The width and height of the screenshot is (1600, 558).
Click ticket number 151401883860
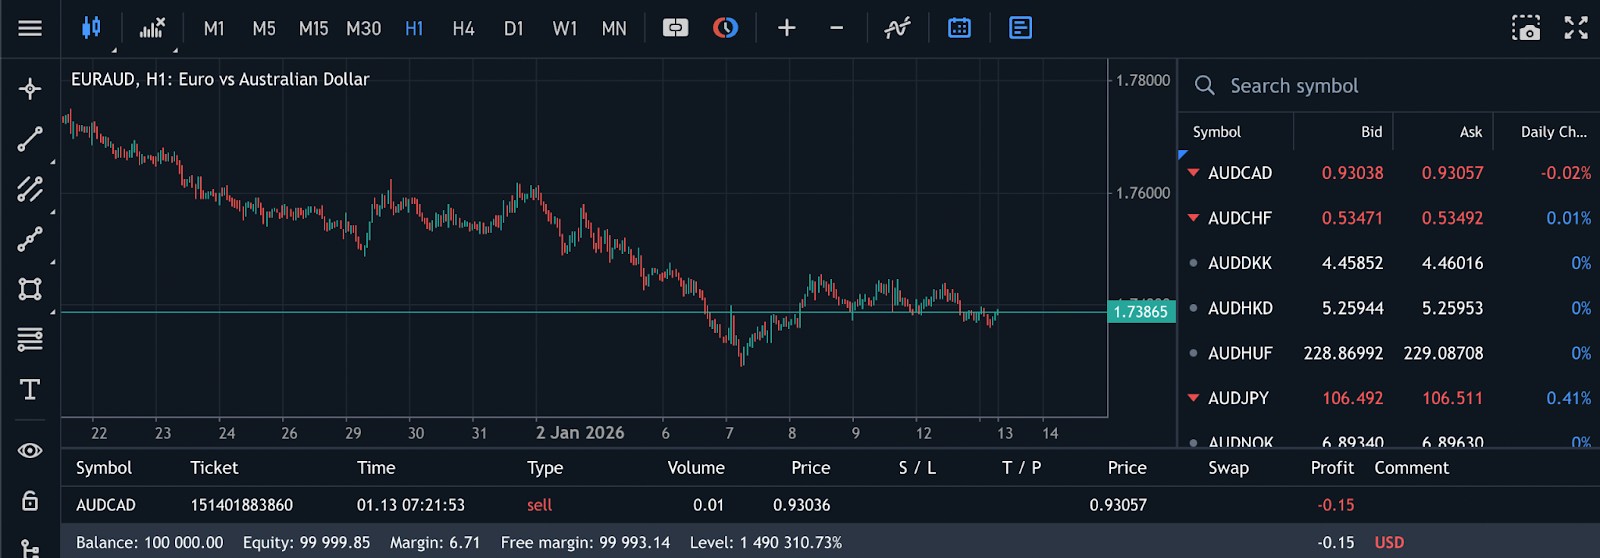click(242, 505)
